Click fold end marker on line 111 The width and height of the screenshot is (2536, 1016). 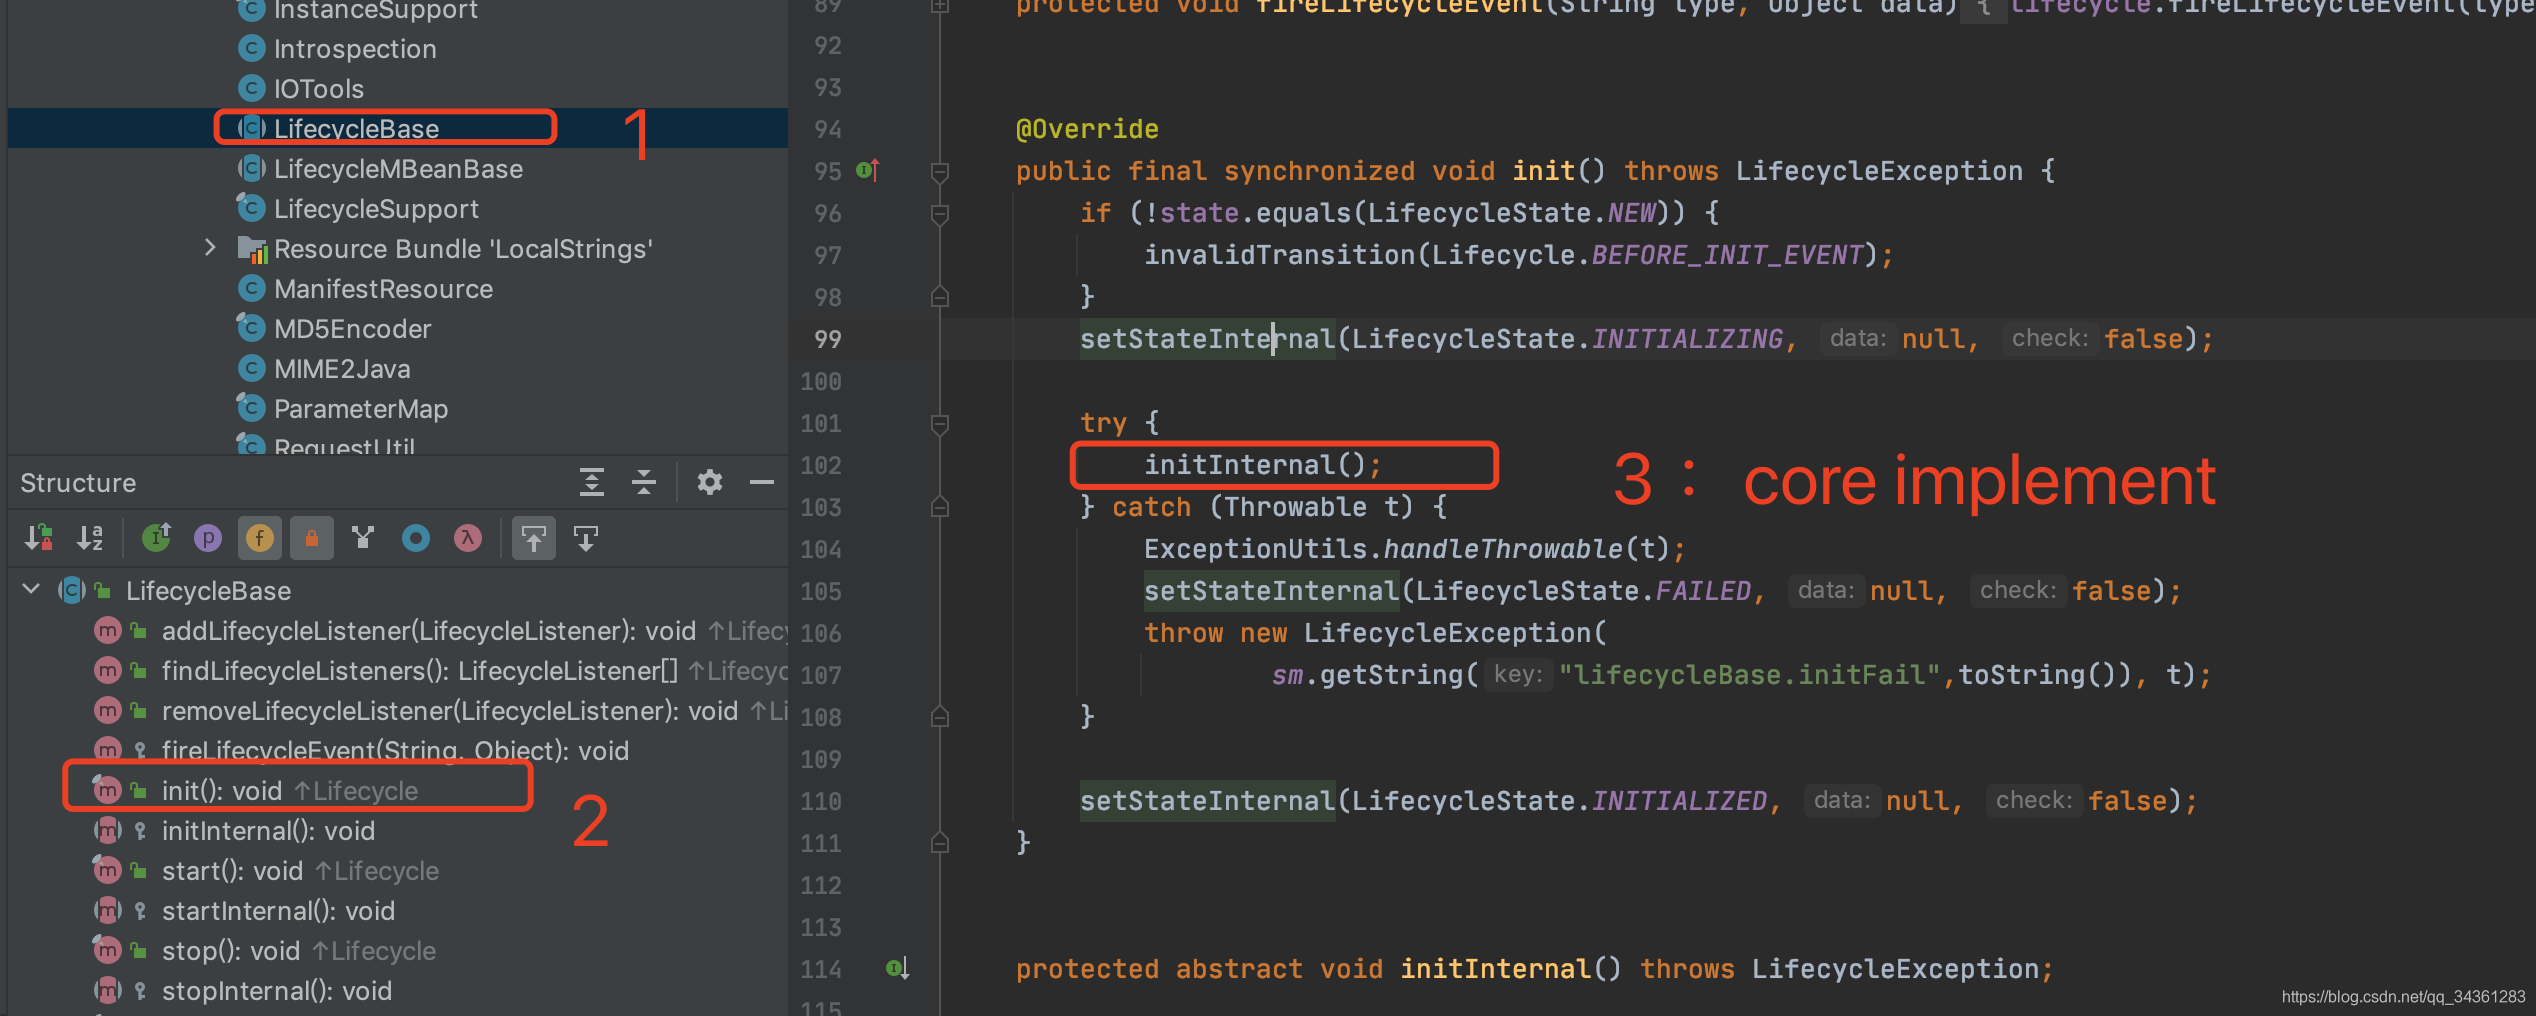coord(939,842)
